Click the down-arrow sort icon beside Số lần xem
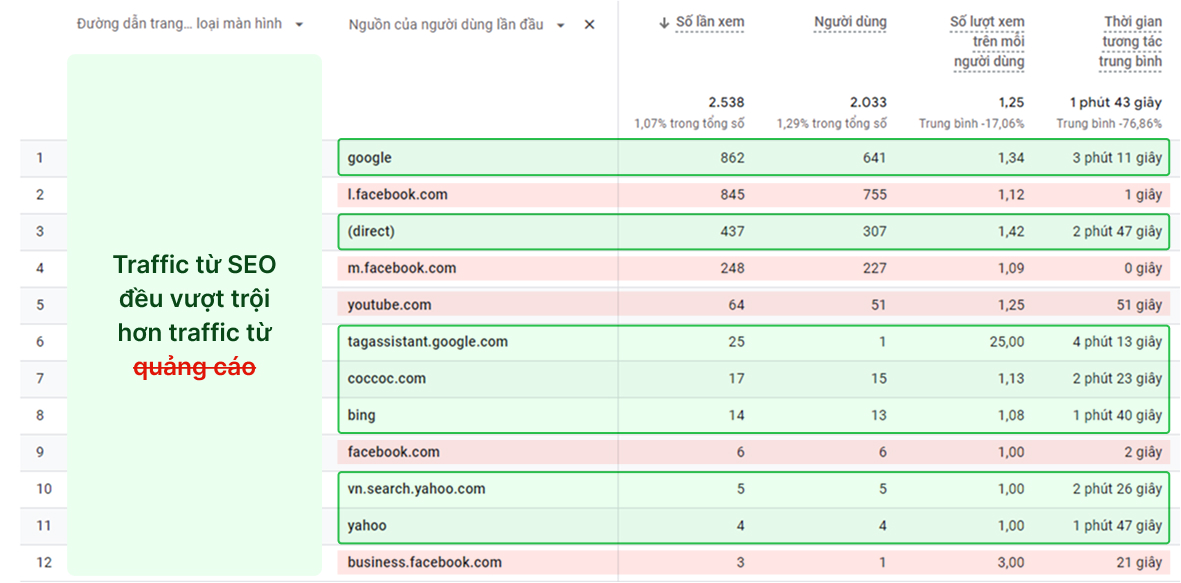This screenshot has width=1181, height=583. coord(664,22)
